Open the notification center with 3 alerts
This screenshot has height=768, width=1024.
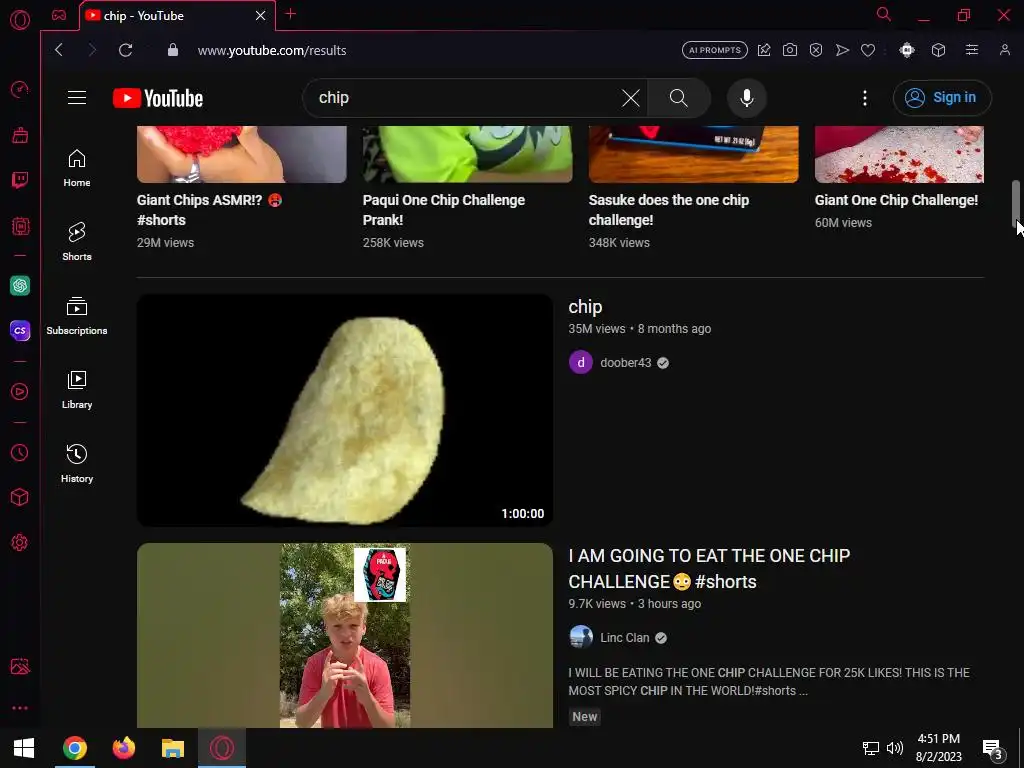992,748
